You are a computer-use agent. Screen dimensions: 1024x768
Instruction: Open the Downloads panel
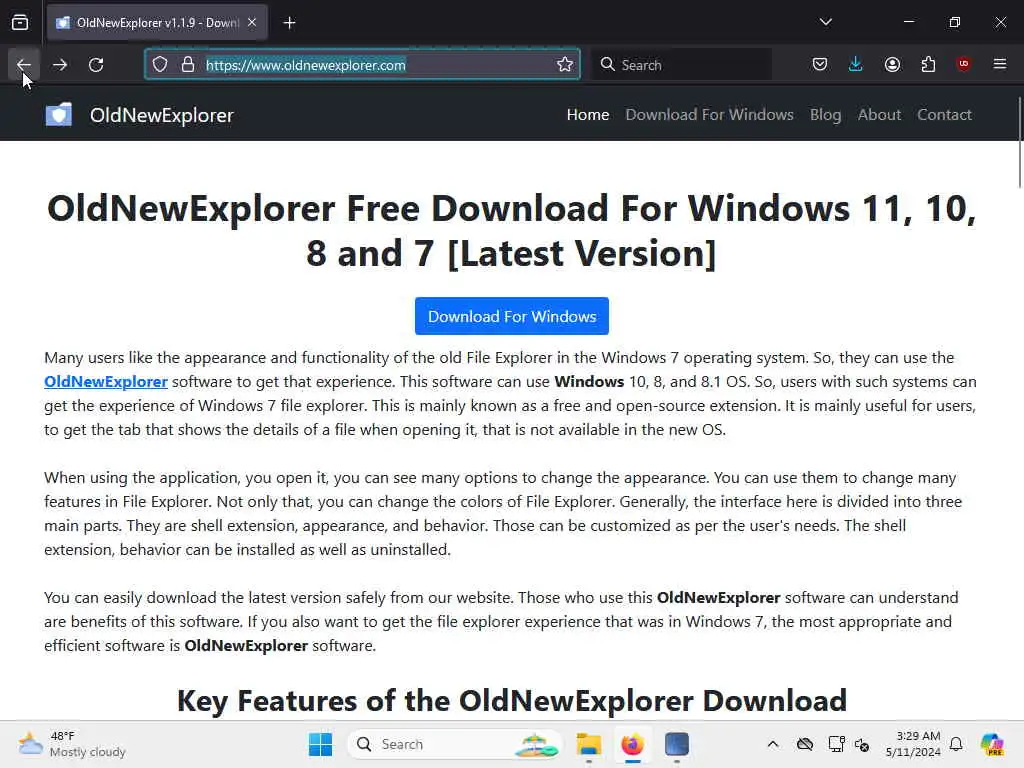click(x=856, y=65)
